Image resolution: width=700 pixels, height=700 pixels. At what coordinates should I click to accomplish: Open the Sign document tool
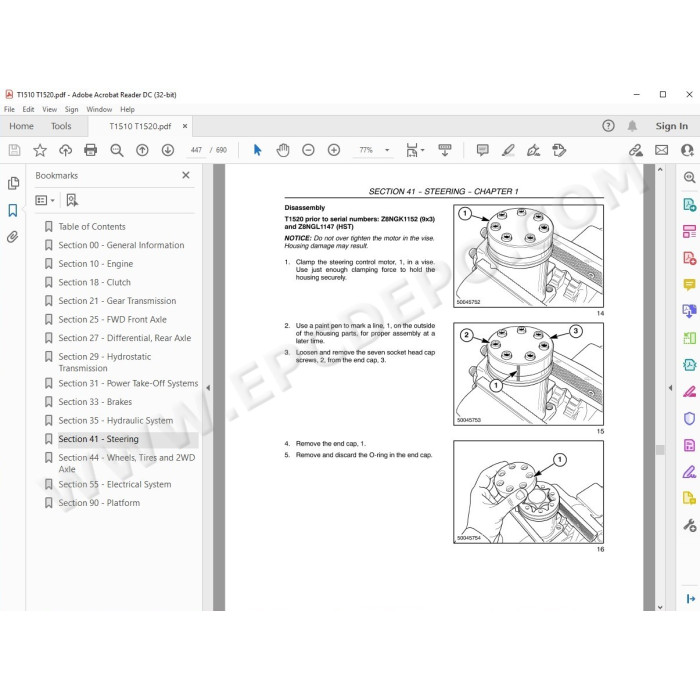coord(533,150)
